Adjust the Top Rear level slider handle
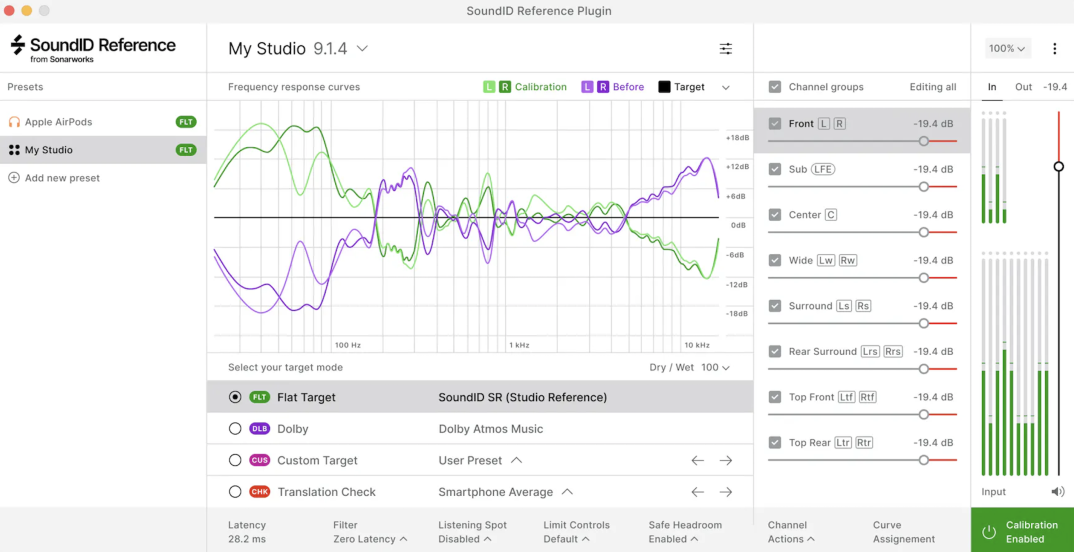Screen dimensions: 1074x552 click(924, 460)
